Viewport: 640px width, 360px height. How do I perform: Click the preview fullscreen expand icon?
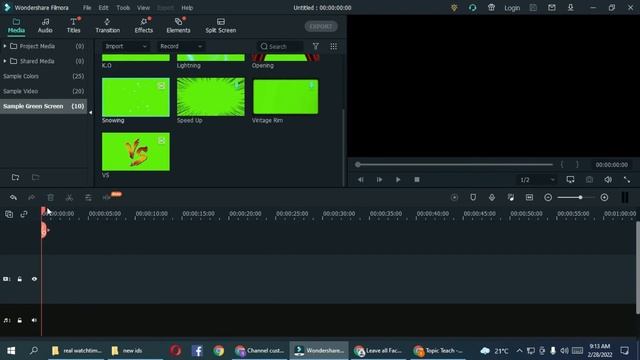(x=627, y=180)
